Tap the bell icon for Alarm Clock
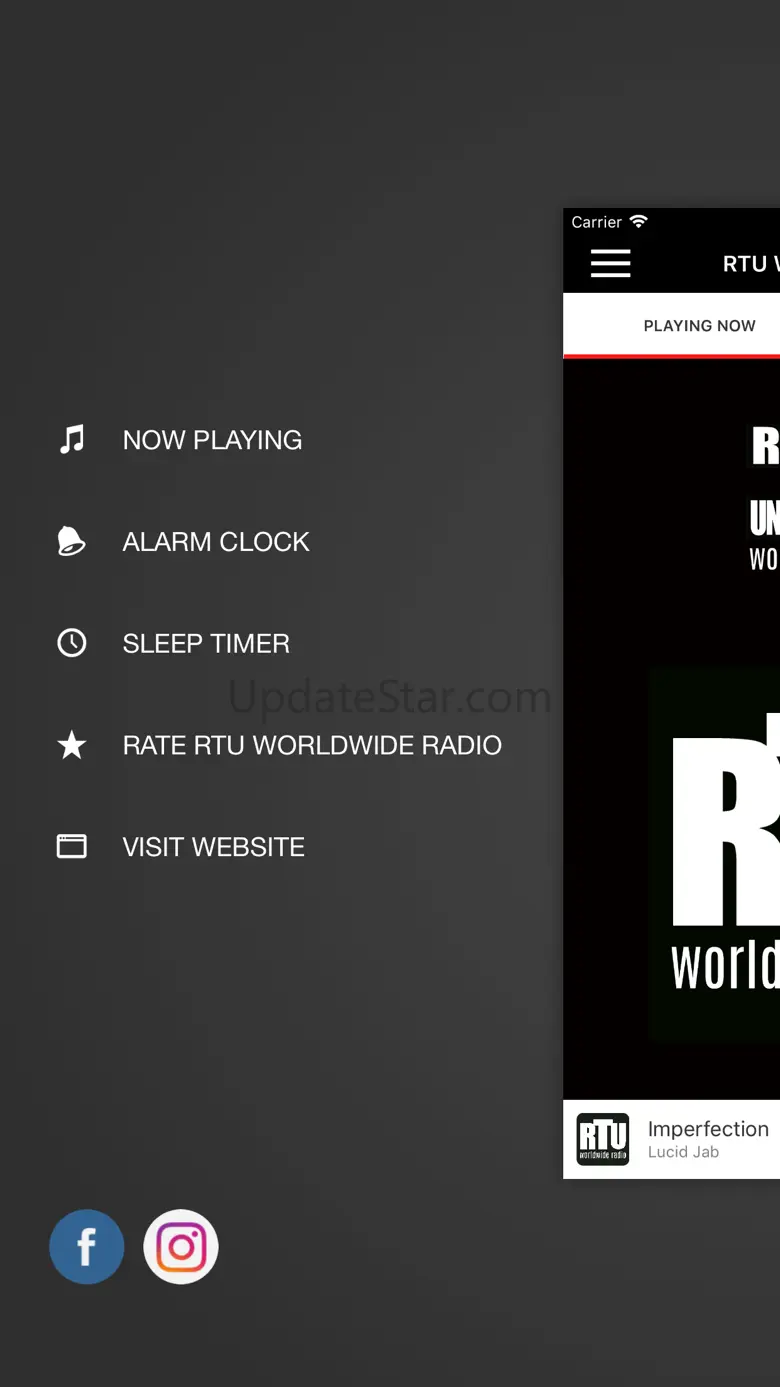 72,541
